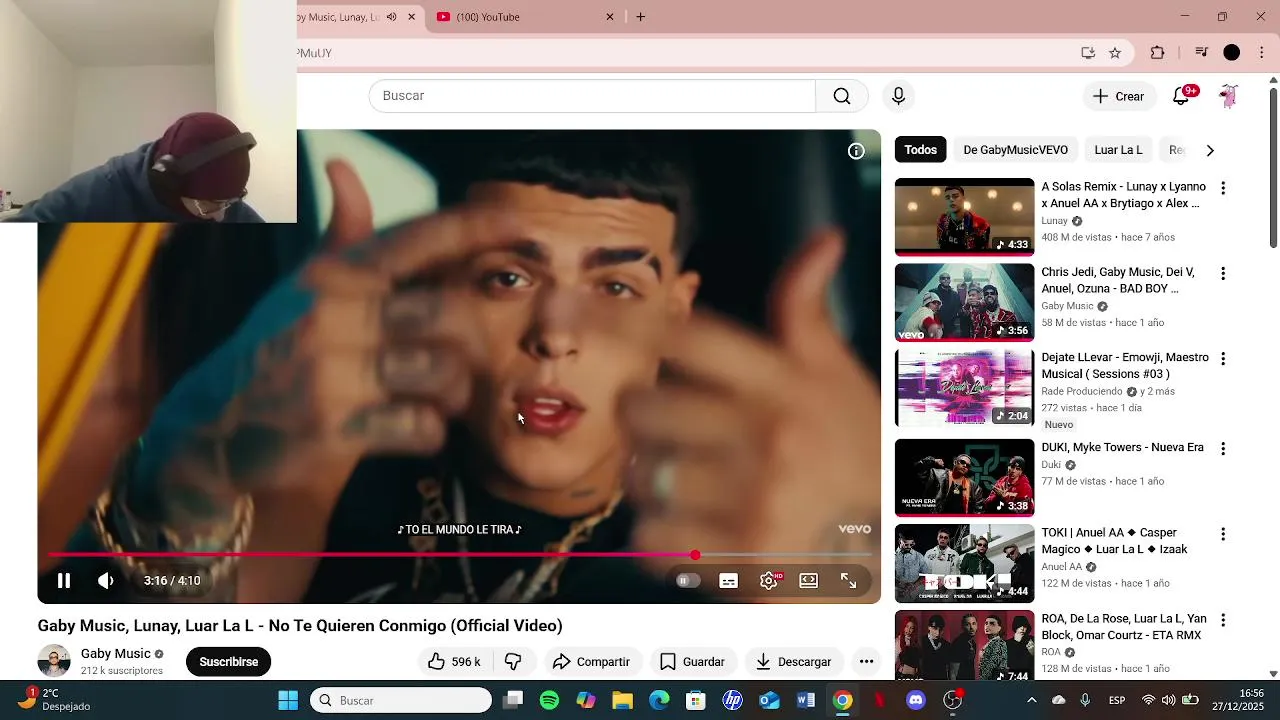Toggle the autoplay switch in player
This screenshot has width=1280, height=720.
pyautogui.click(x=687, y=581)
